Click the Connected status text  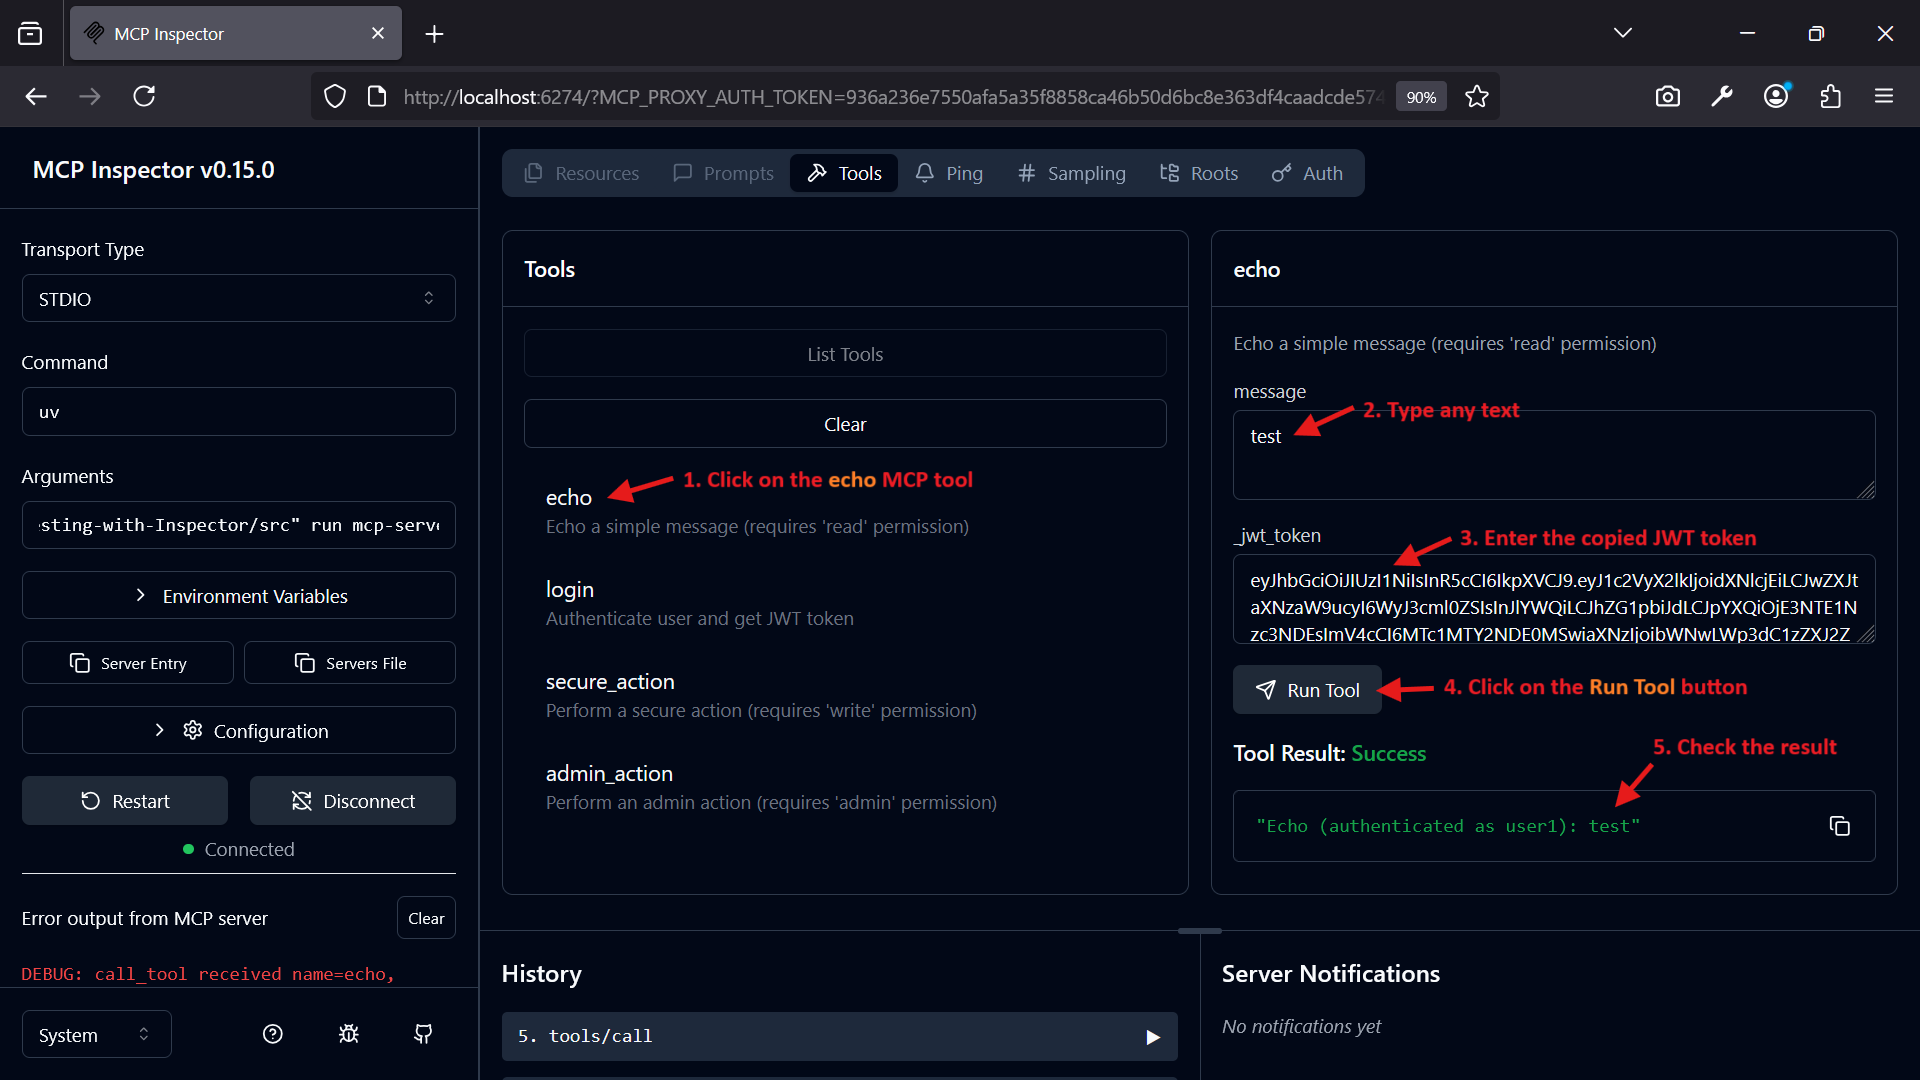(x=249, y=848)
